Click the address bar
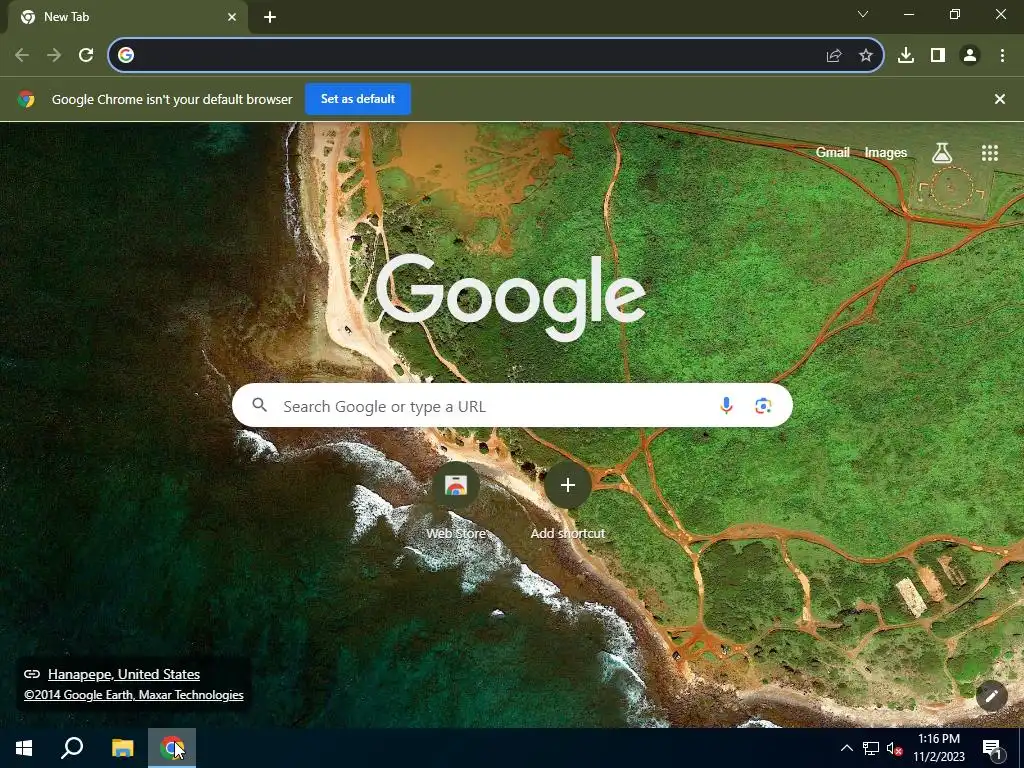Image resolution: width=1024 pixels, height=768 pixels. coord(495,55)
